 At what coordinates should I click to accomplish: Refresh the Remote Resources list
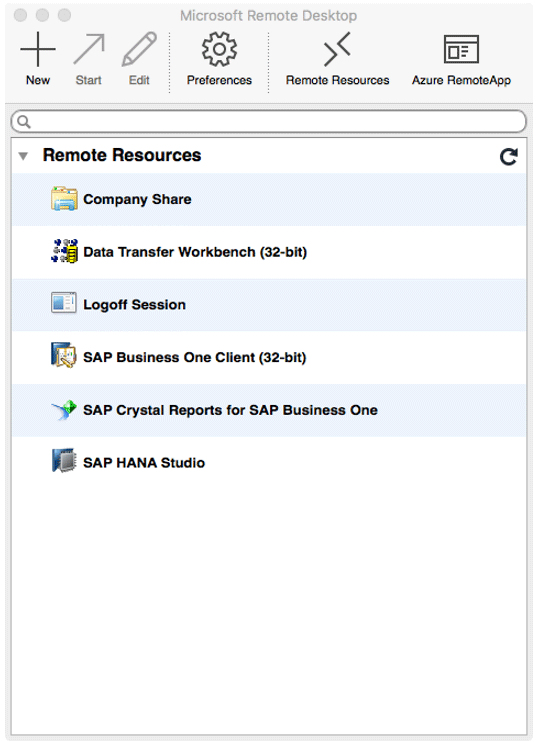tap(509, 157)
